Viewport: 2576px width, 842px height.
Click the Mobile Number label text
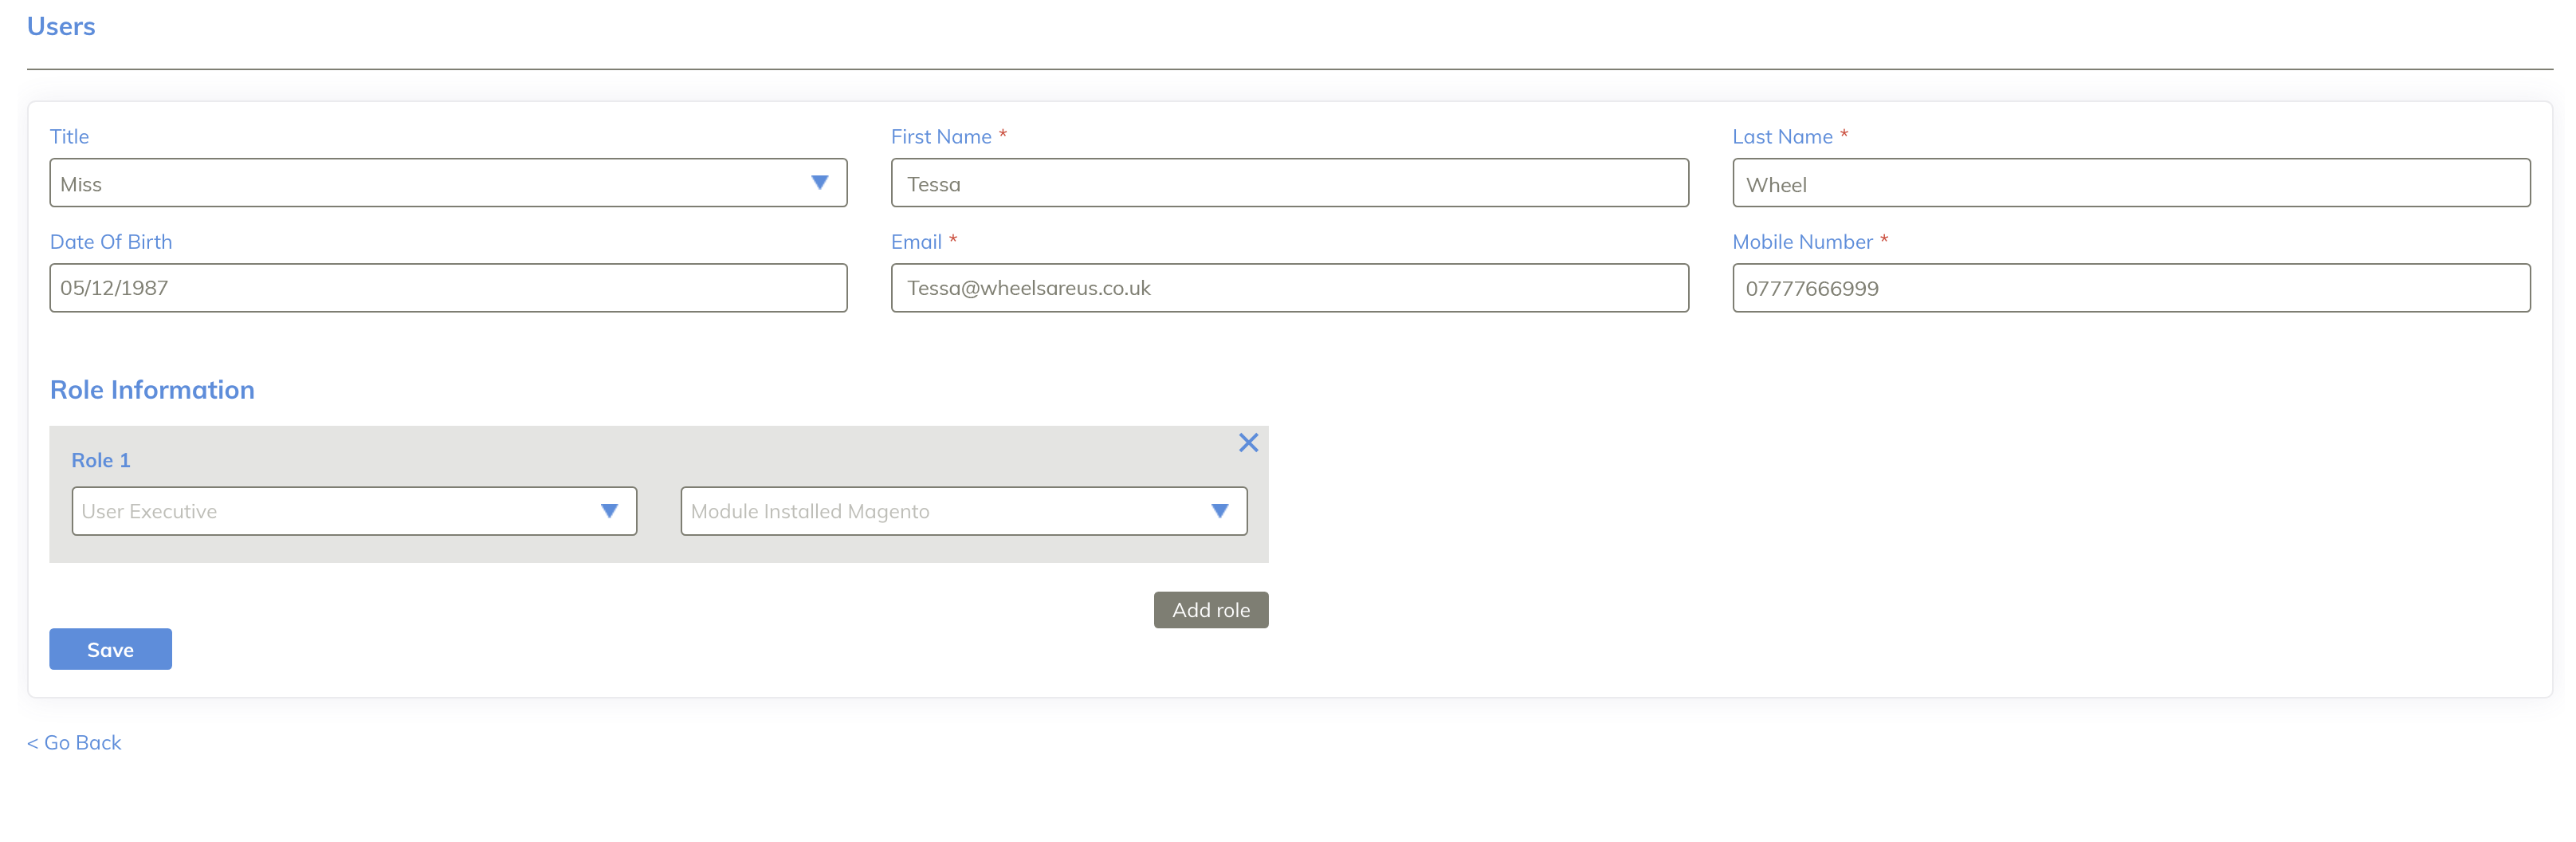coord(1802,242)
